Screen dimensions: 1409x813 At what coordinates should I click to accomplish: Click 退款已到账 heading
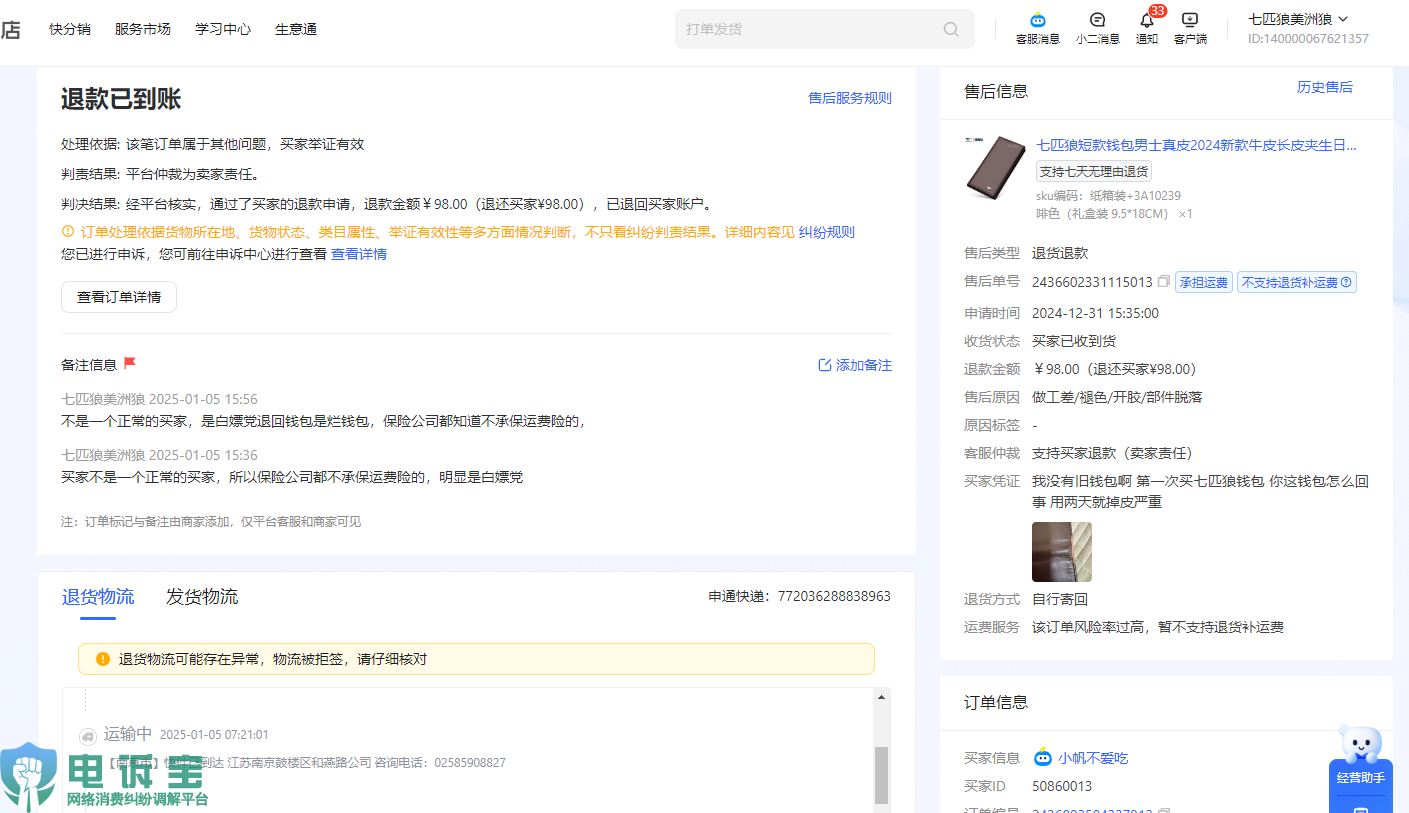[x=121, y=99]
